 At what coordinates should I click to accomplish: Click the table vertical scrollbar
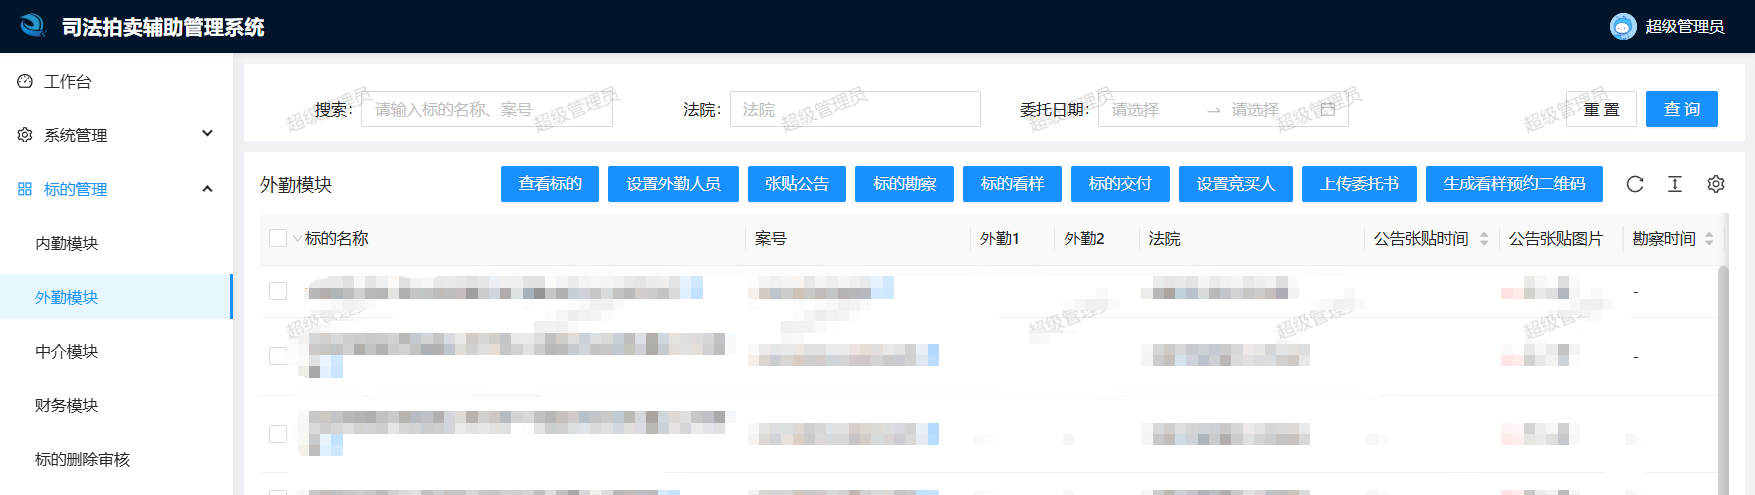click(x=1723, y=380)
